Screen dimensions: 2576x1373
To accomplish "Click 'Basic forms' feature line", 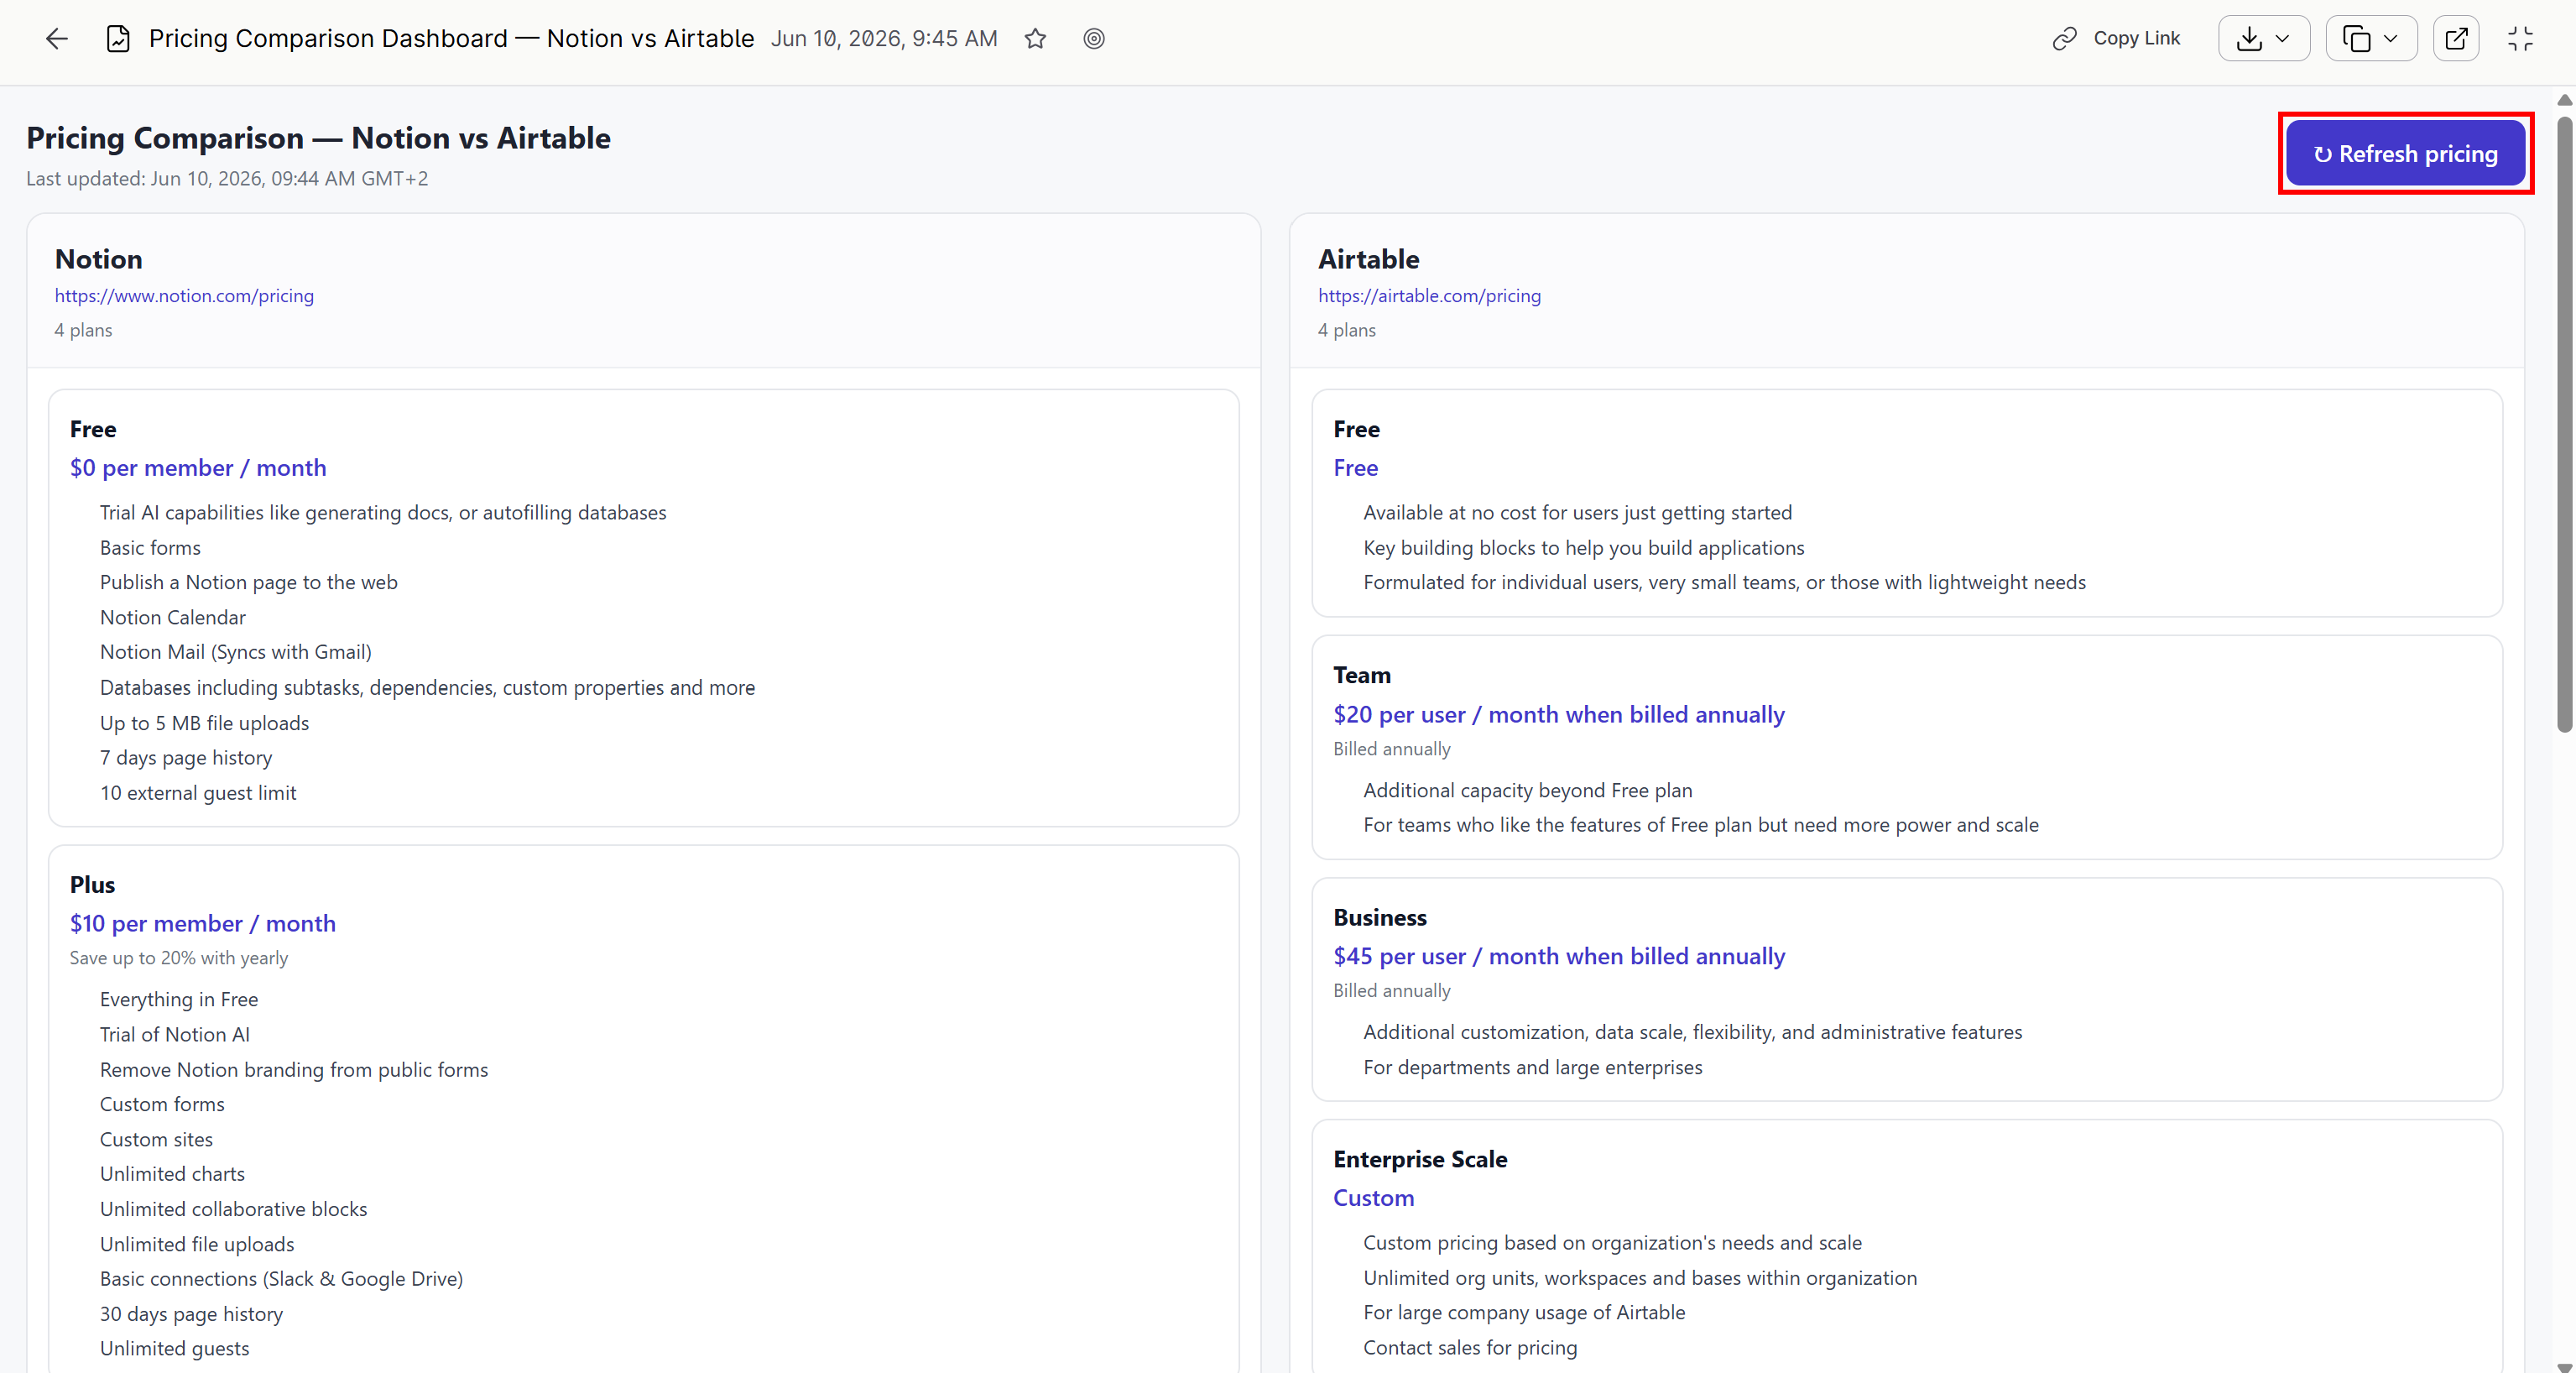I will point(150,548).
